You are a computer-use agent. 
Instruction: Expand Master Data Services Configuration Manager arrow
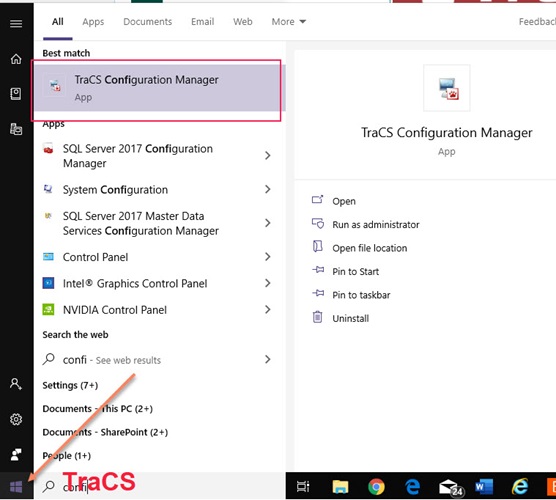click(268, 223)
